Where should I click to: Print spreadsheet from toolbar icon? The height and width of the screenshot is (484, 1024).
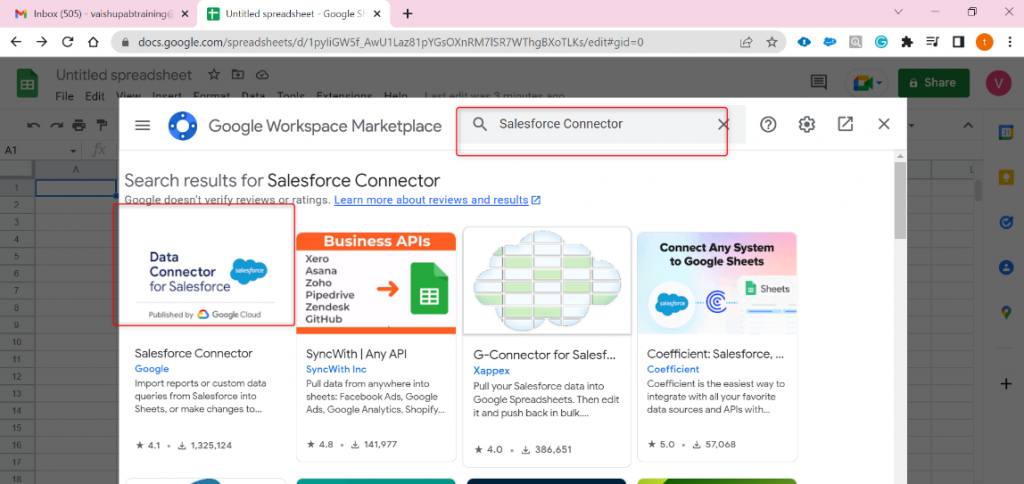click(x=79, y=125)
